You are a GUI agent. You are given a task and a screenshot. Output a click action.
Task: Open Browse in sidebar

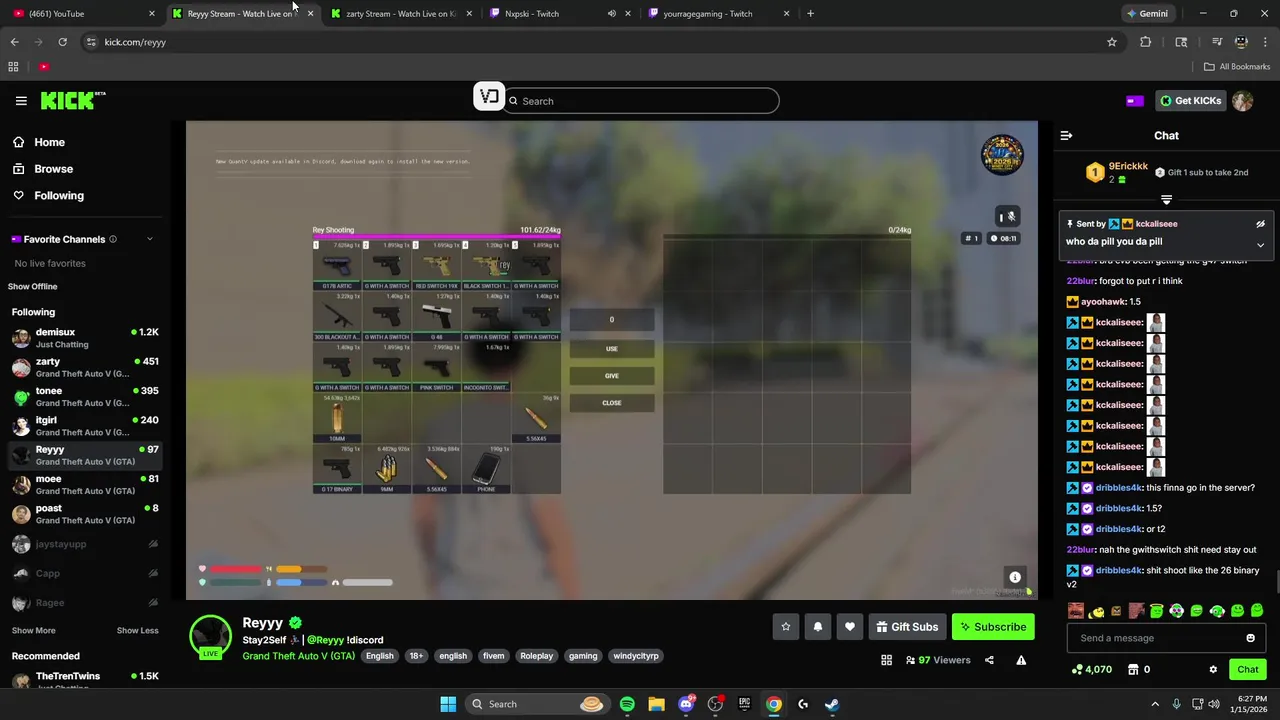click(x=53, y=169)
